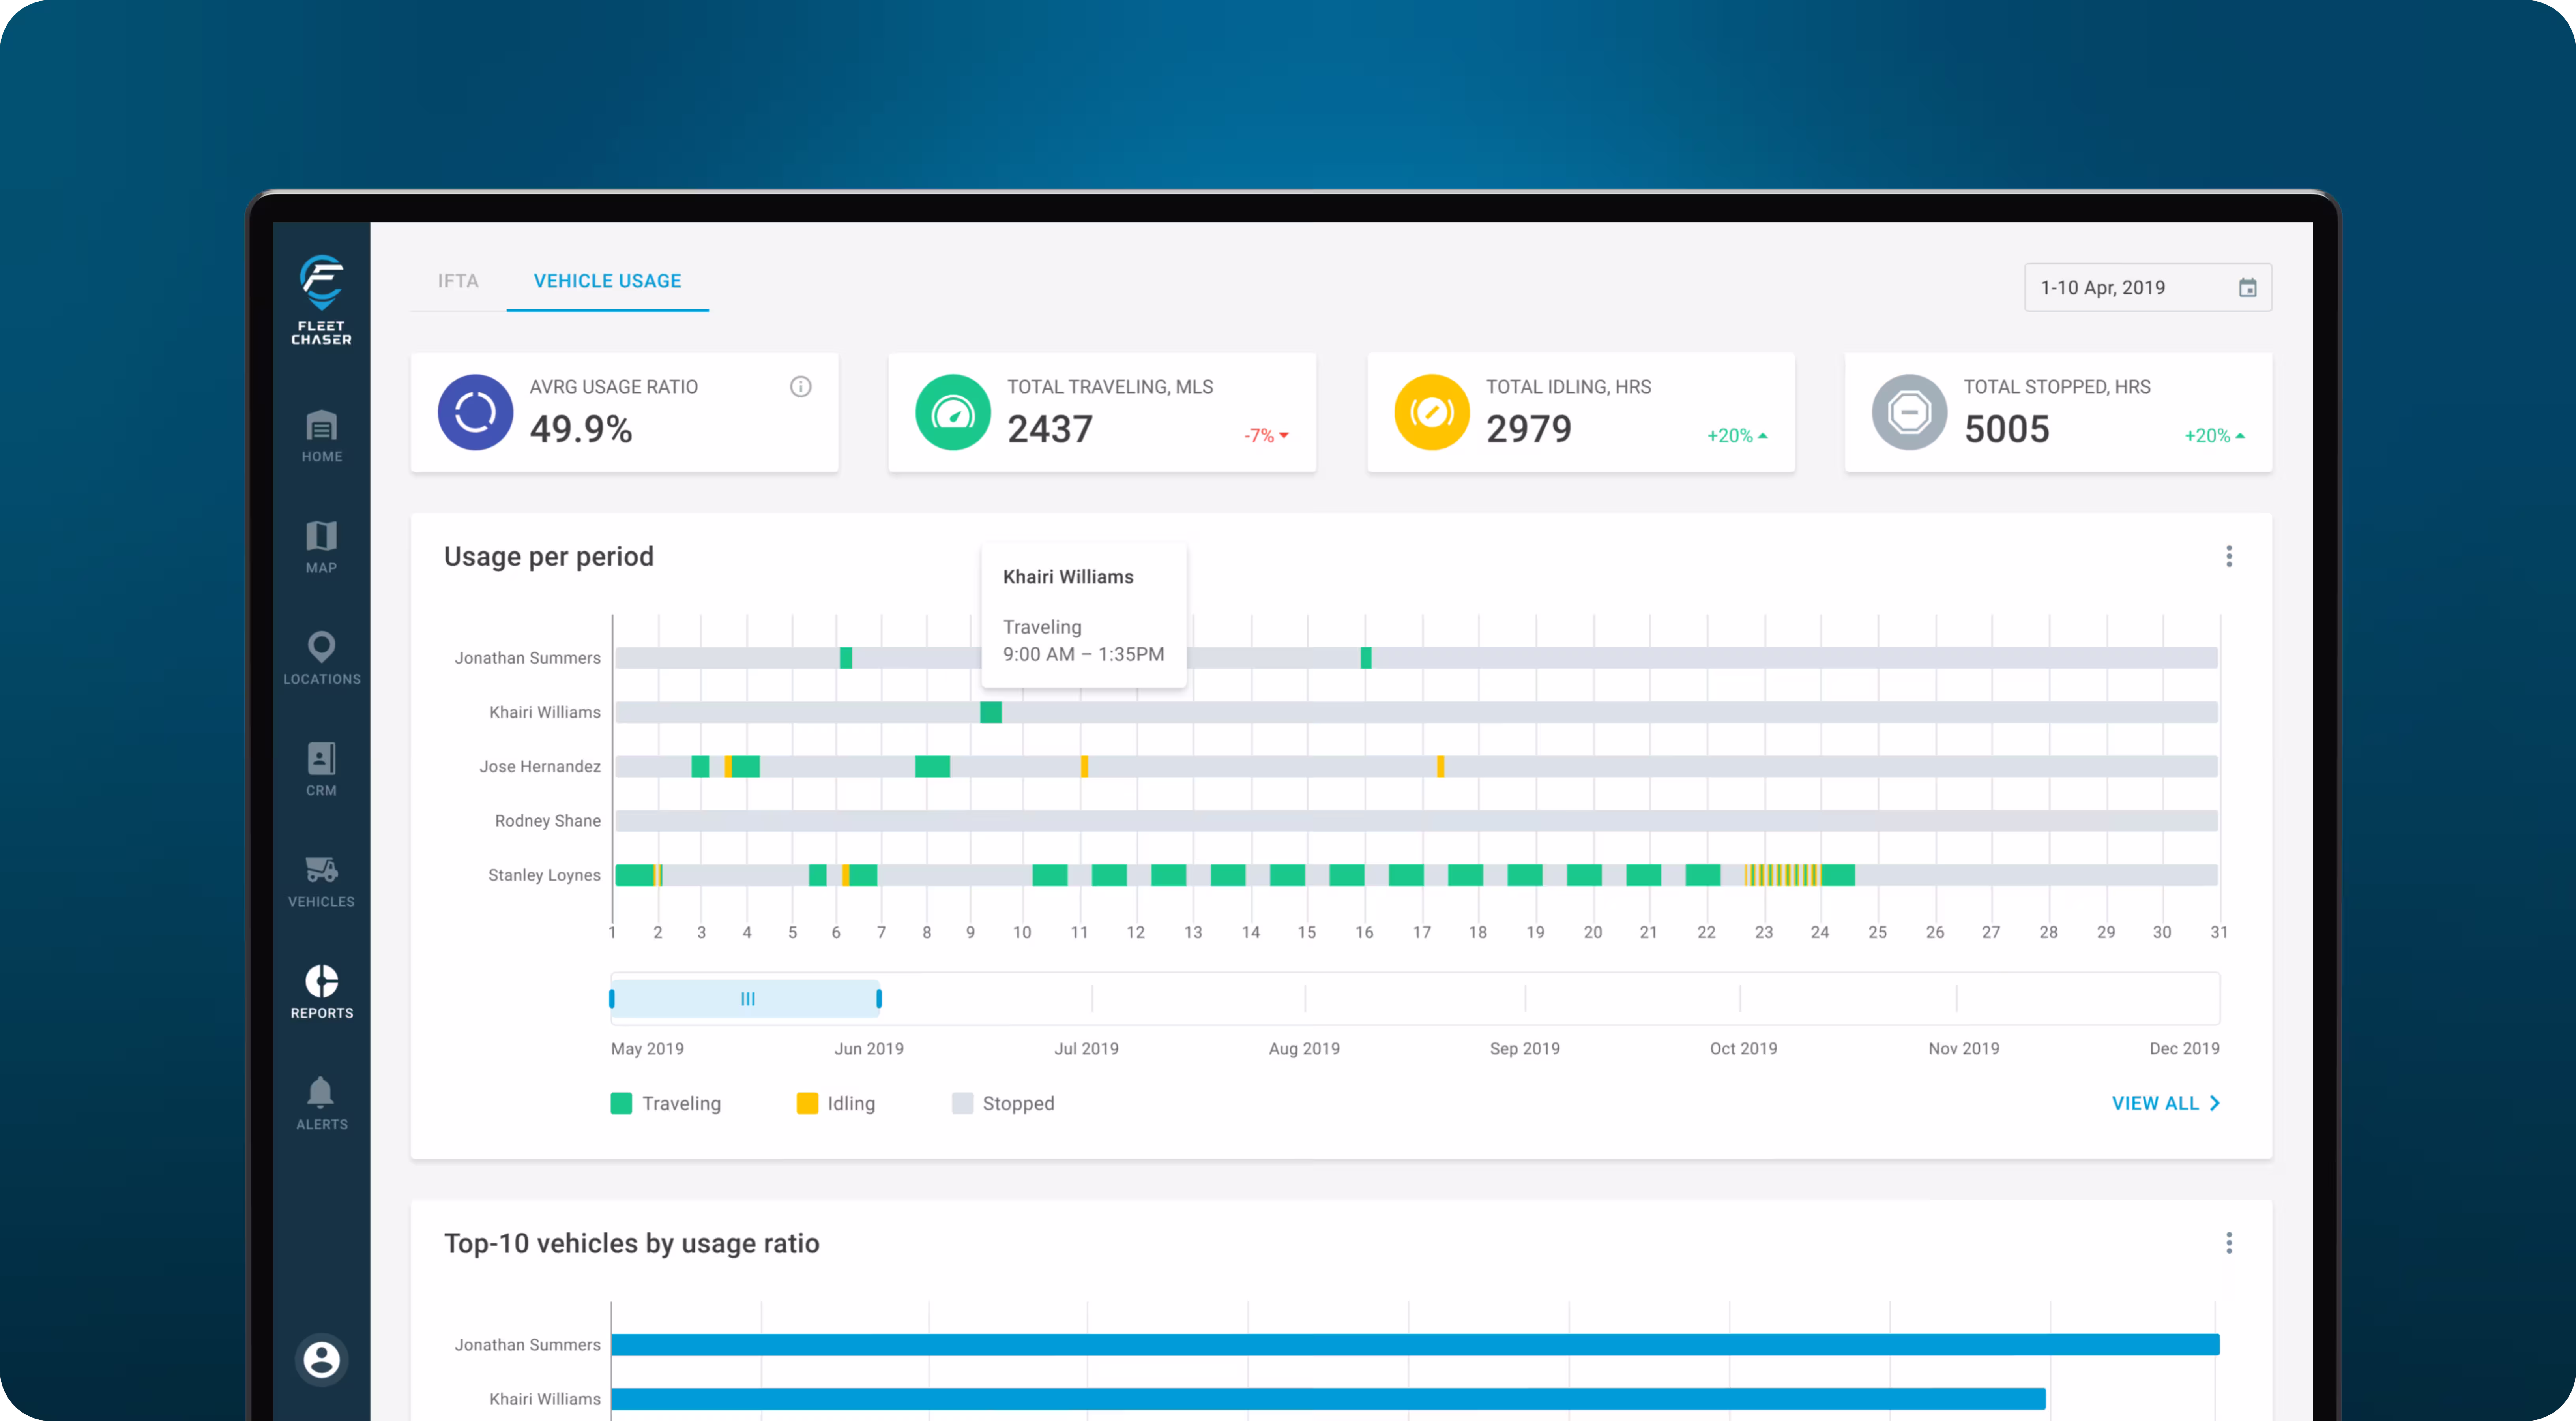Click the user profile avatar icon
Image resolution: width=2576 pixels, height=1421 pixels.
point(321,1360)
